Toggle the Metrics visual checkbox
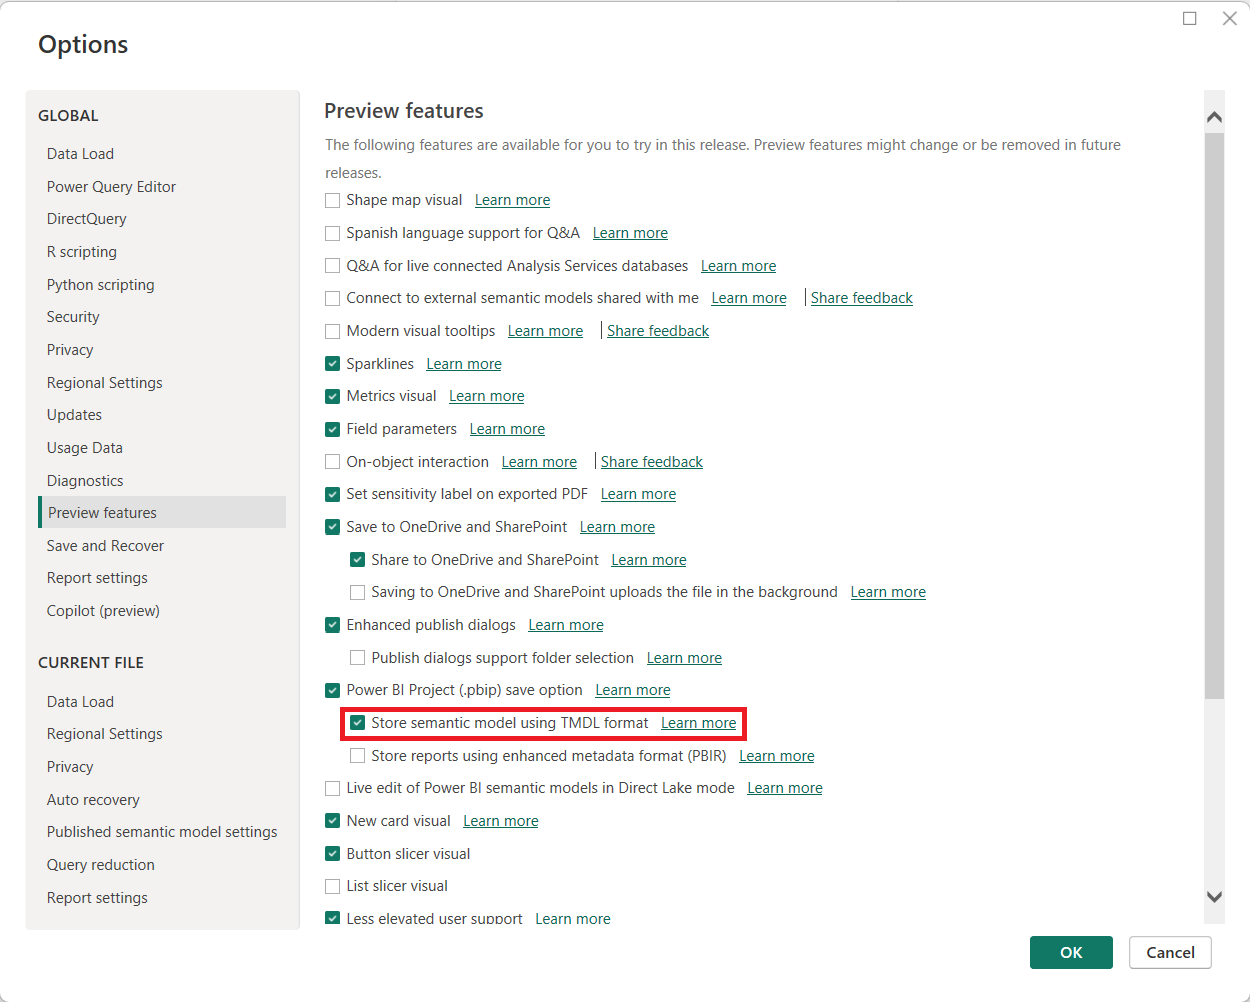The height and width of the screenshot is (1002, 1250). (333, 396)
